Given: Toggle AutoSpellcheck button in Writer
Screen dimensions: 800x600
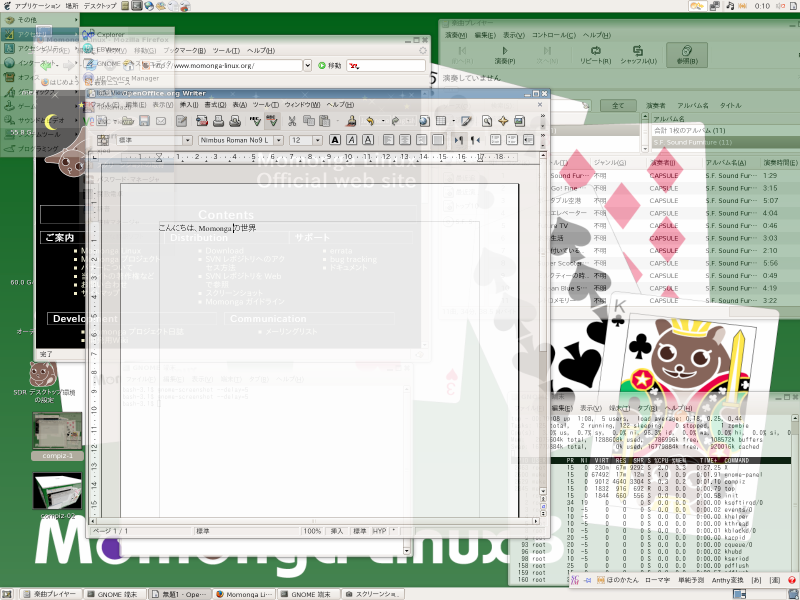Looking at the screenshot, I should click(x=272, y=121).
